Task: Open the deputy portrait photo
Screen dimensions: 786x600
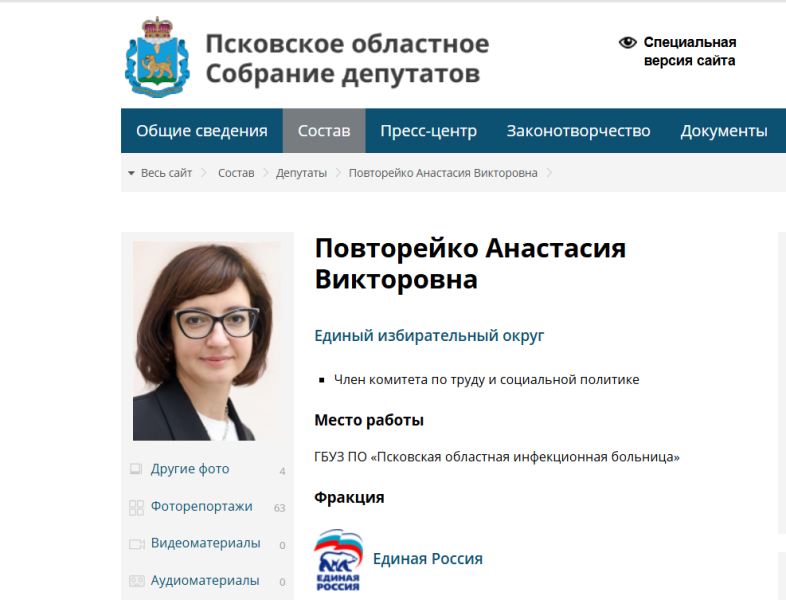Action: [x=207, y=341]
